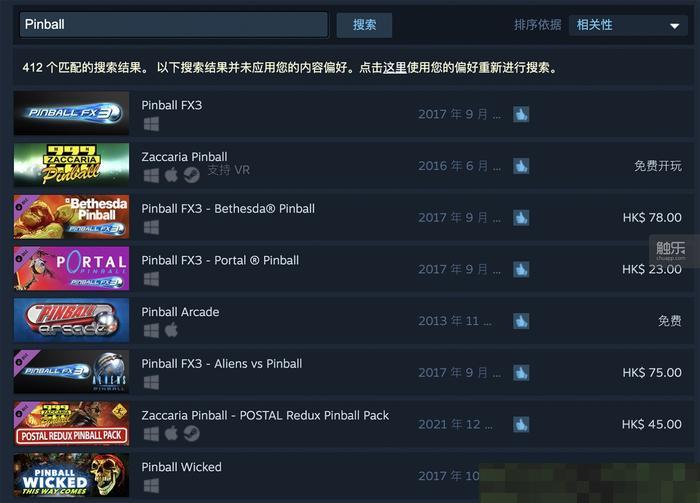
Task: Click the review icon for Aliens vs Pinball
Action: tap(521, 373)
